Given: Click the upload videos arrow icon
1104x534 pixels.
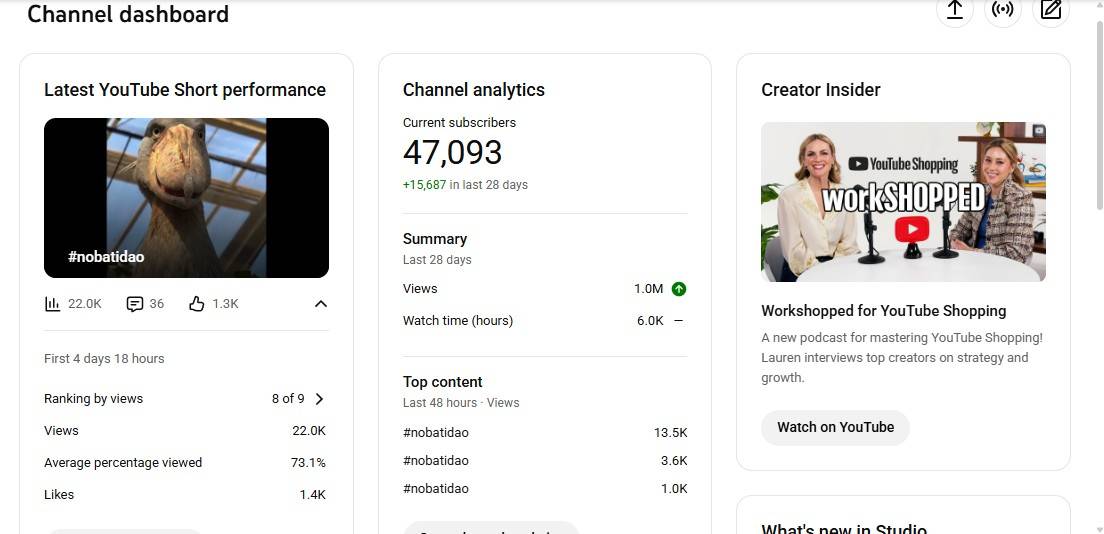Looking at the screenshot, I should click(954, 10).
